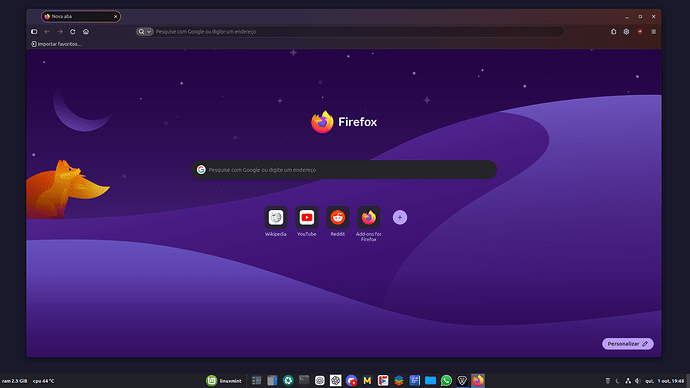
Task: Open the linuxmint menu button
Action: pos(224,381)
